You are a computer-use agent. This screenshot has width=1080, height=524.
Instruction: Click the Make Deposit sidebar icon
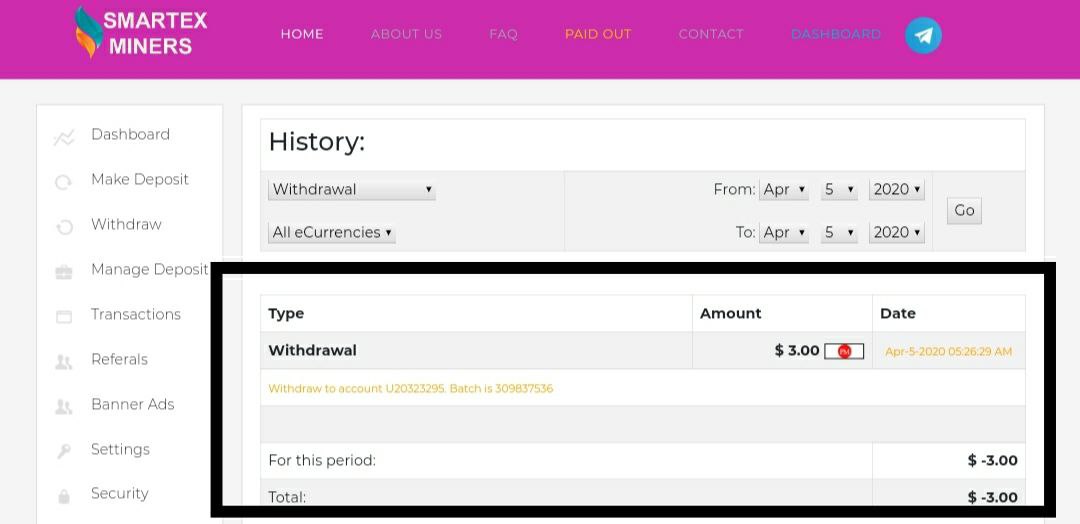64,182
